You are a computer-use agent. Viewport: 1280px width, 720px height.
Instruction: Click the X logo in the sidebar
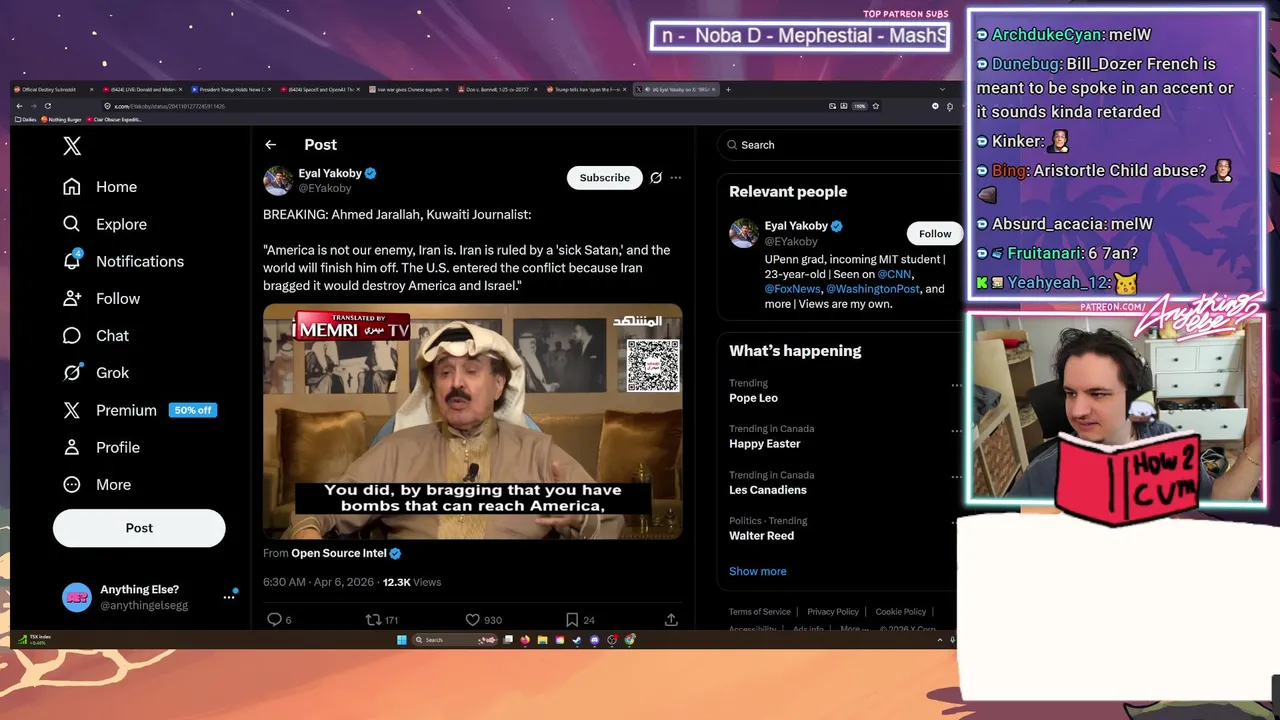72,146
